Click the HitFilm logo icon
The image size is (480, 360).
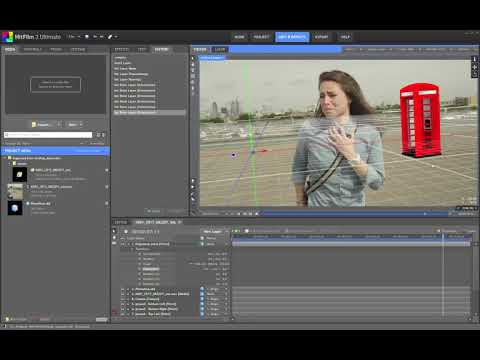[7, 37]
